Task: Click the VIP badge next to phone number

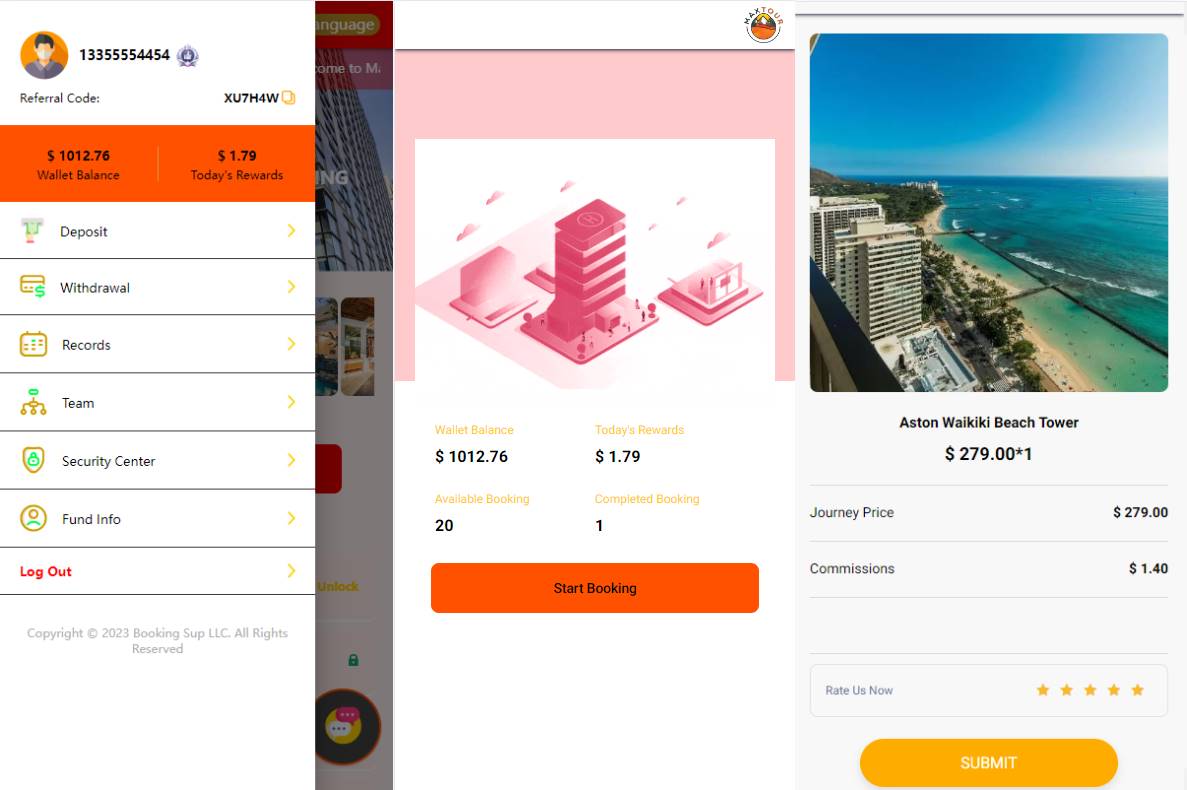Action: tap(187, 56)
